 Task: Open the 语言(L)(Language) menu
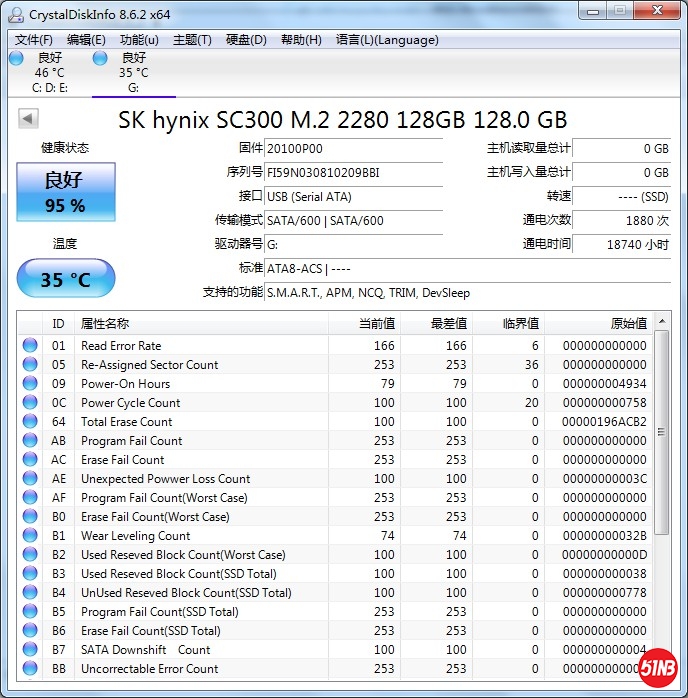(x=387, y=40)
